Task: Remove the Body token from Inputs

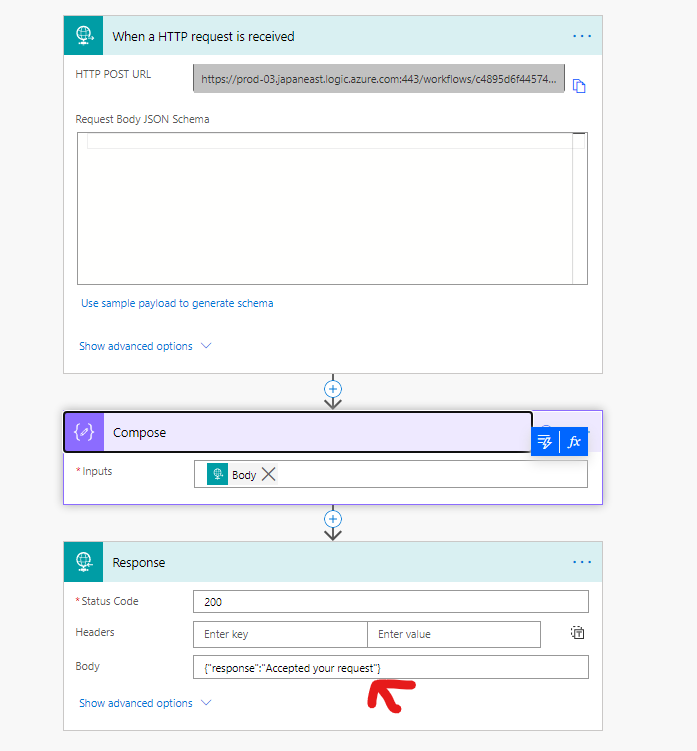Action: click(269, 474)
